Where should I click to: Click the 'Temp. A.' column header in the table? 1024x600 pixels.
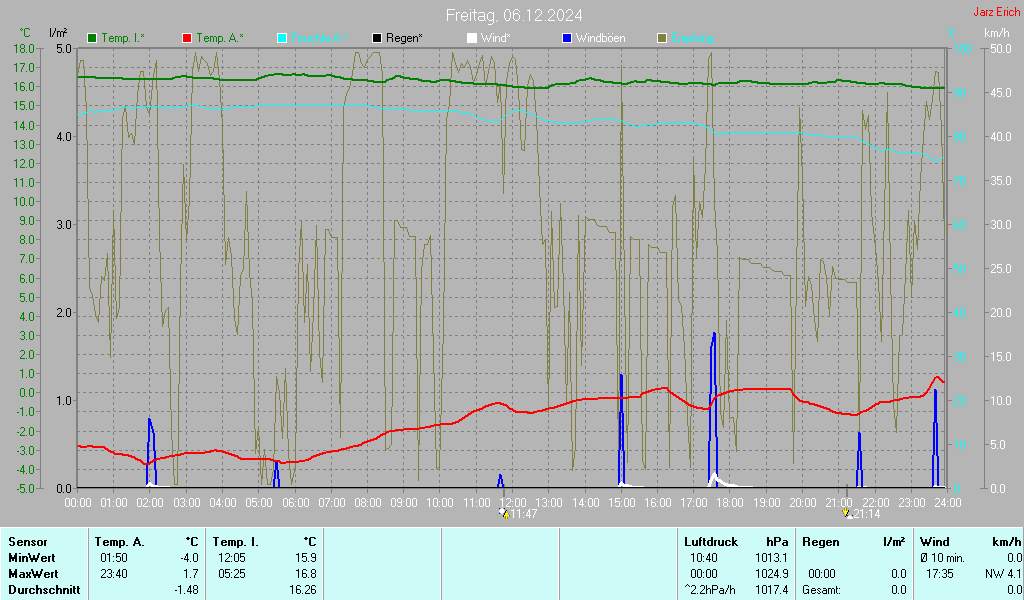(120, 542)
